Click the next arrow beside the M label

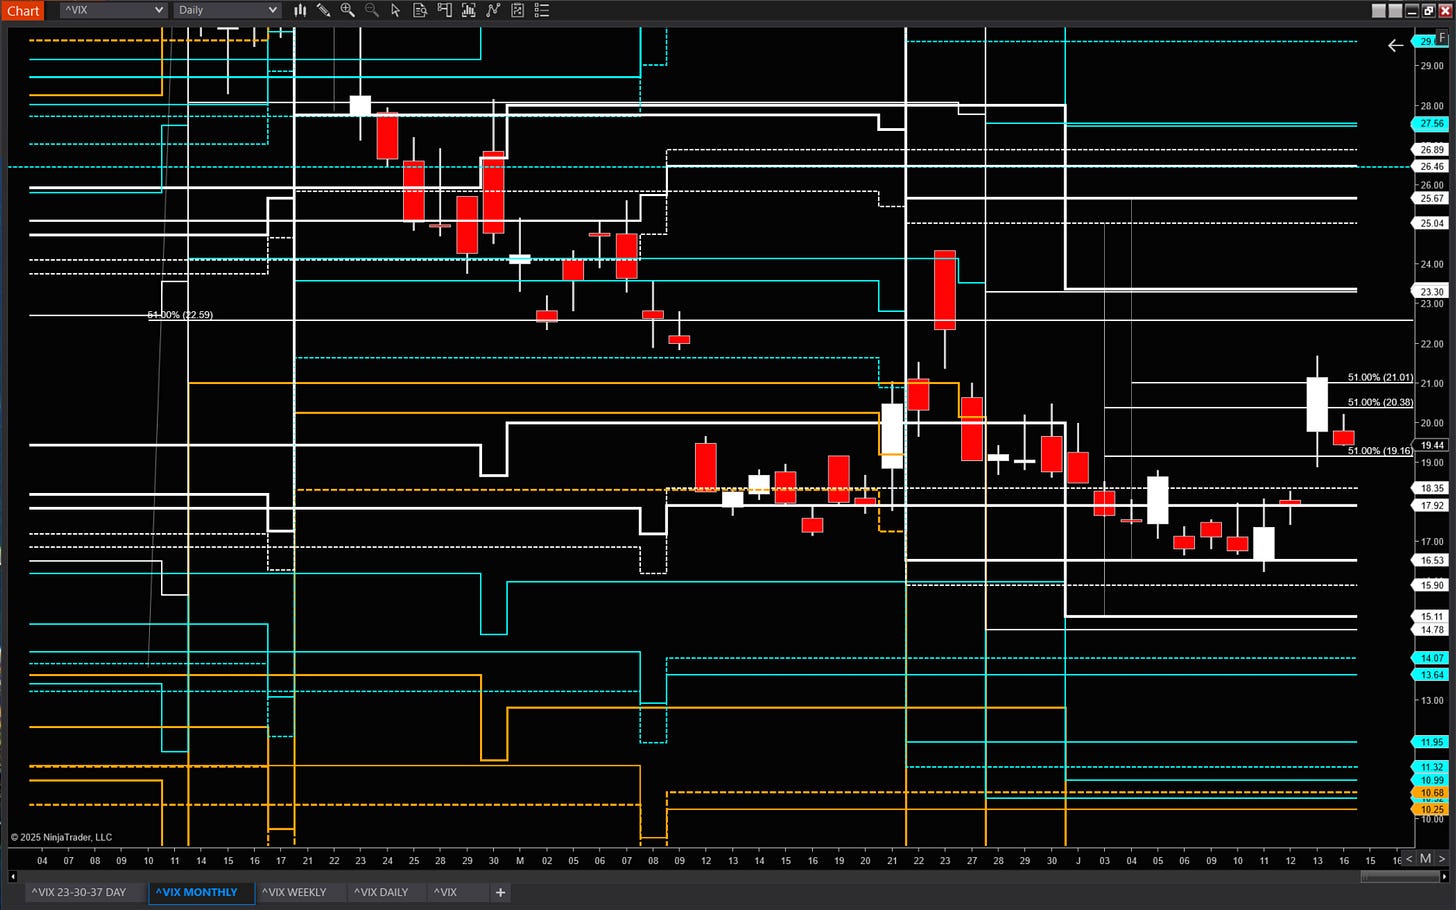point(1441,858)
